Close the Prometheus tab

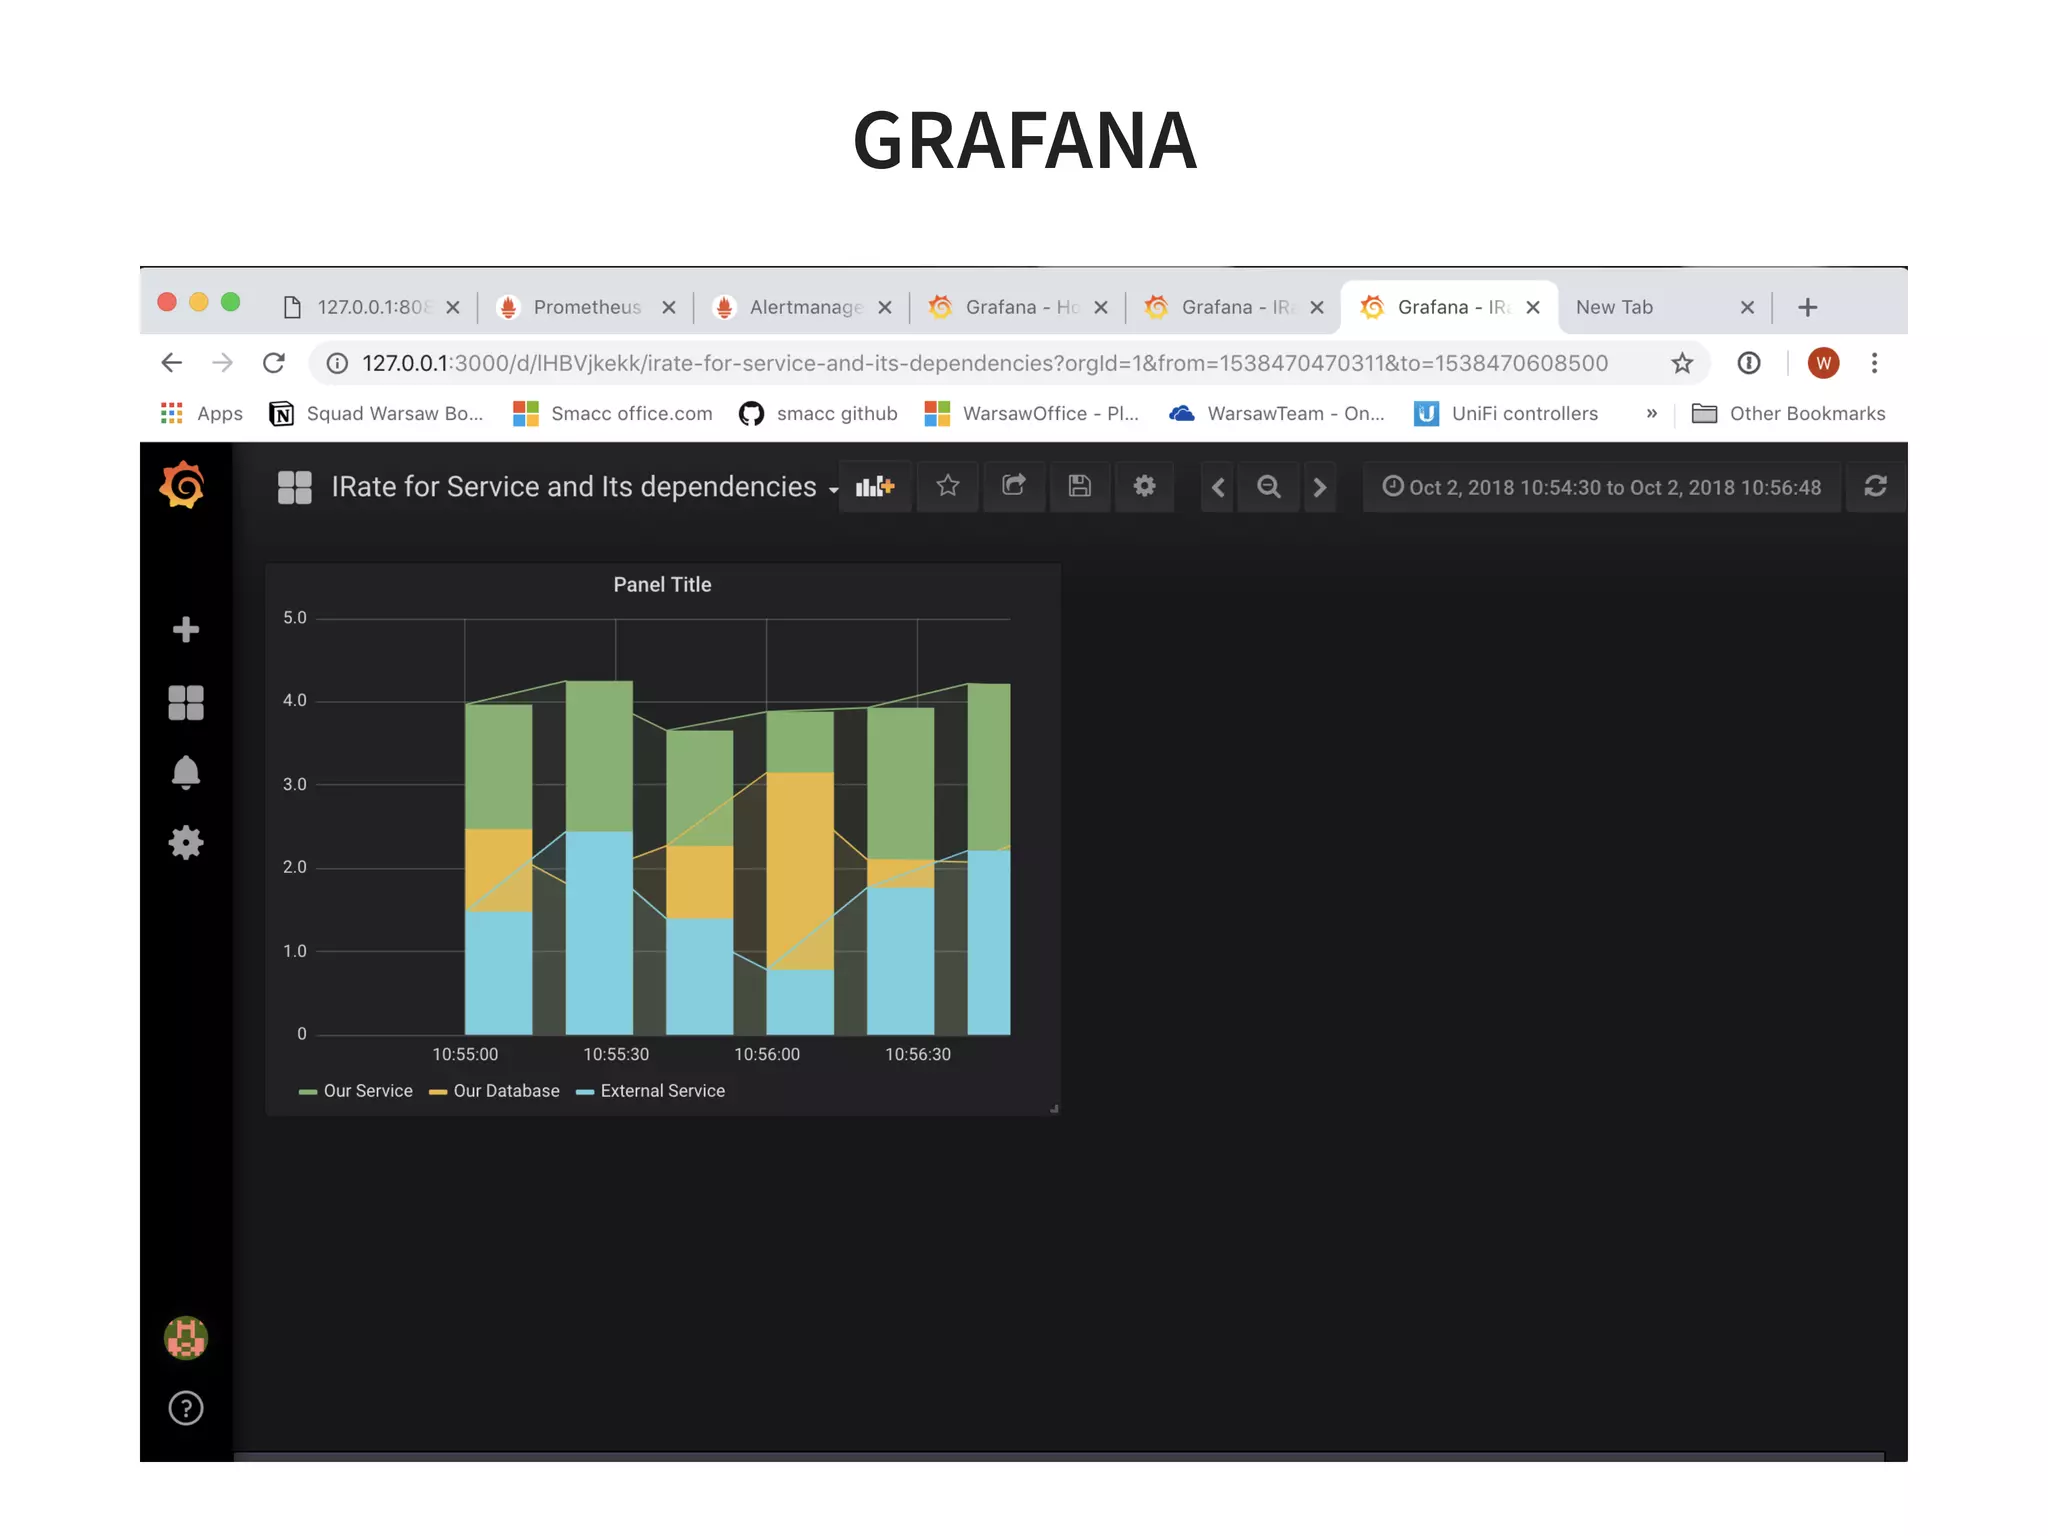669,307
